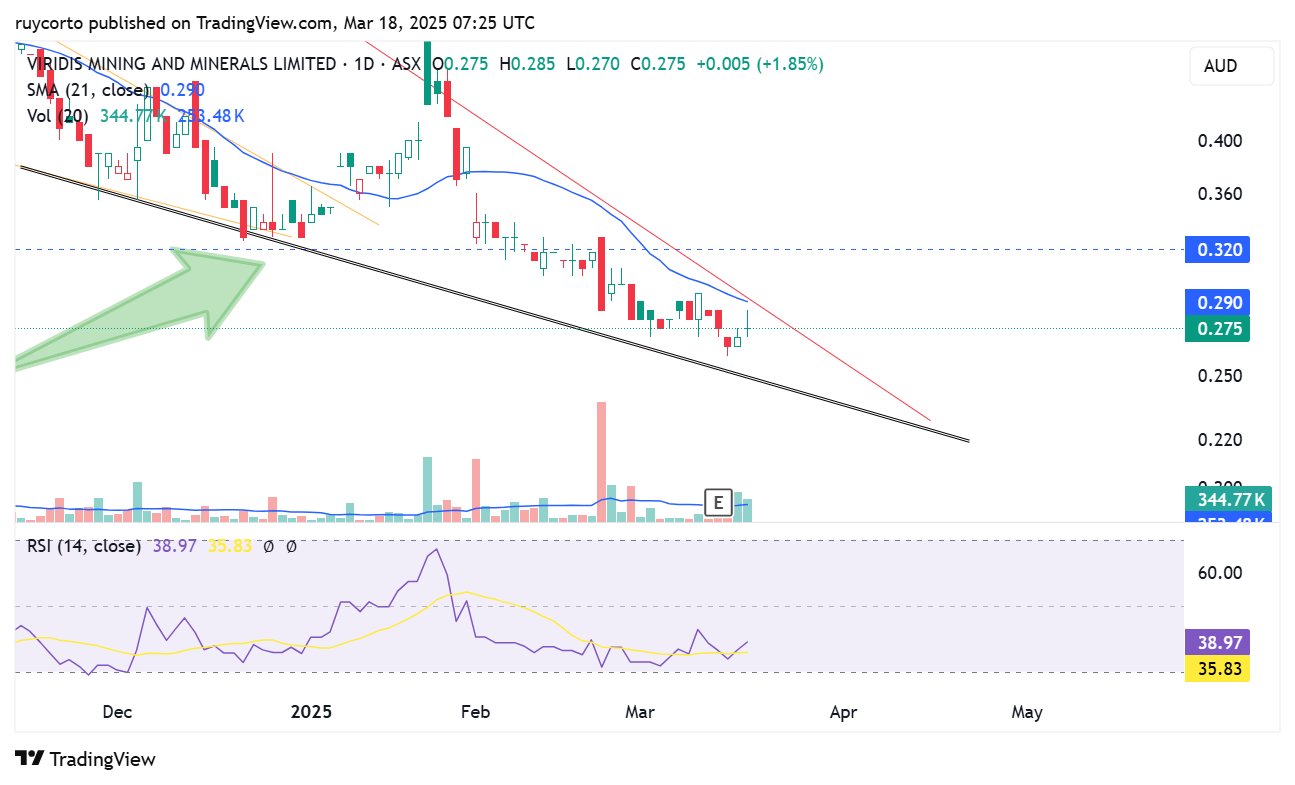The height and width of the screenshot is (785, 1295).
Task: Click the Apr label on the time axis
Action: (x=844, y=712)
